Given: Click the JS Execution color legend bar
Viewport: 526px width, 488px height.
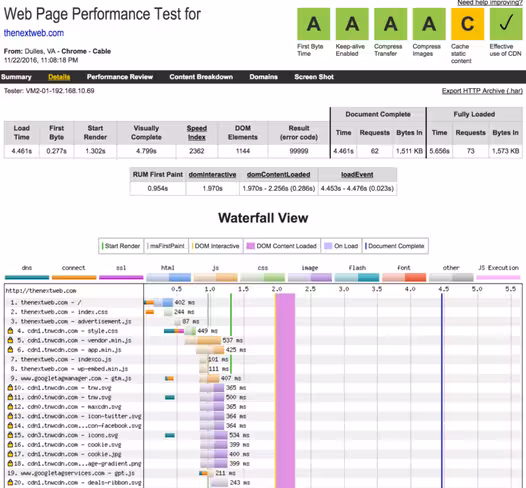Looking at the screenshot, I should [498, 277].
